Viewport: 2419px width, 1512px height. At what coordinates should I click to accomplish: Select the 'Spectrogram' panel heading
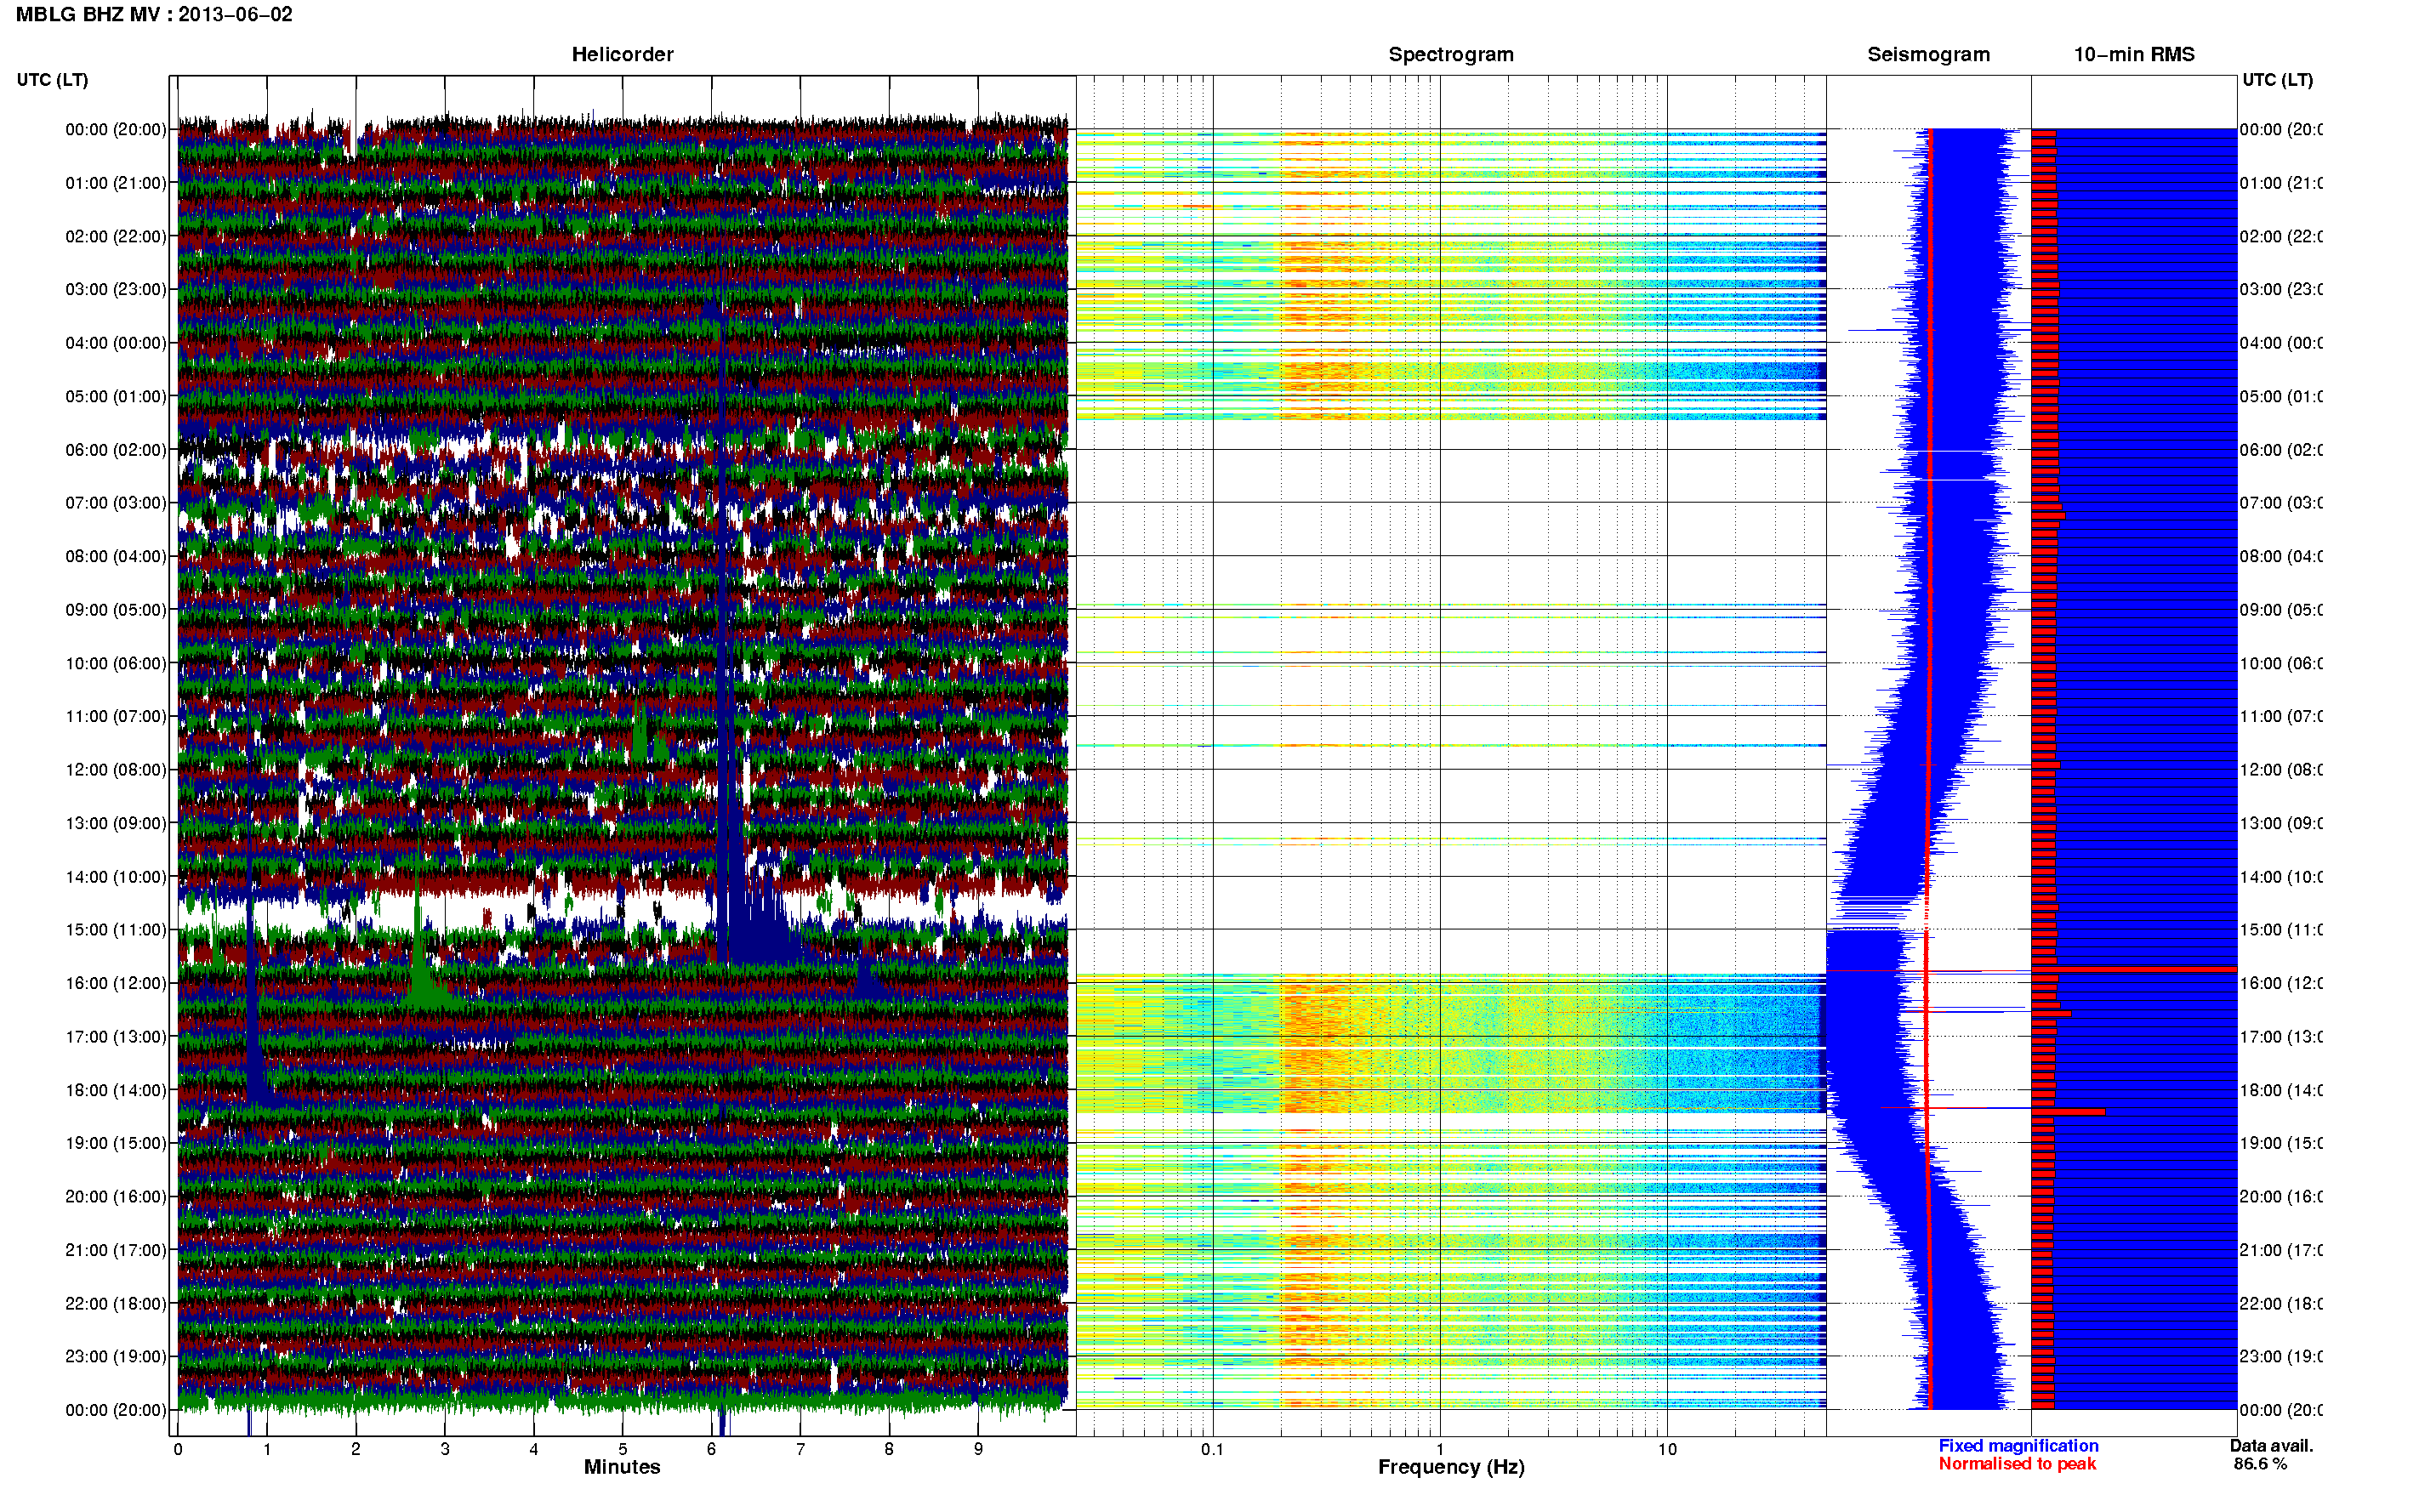(x=1451, y=55)
